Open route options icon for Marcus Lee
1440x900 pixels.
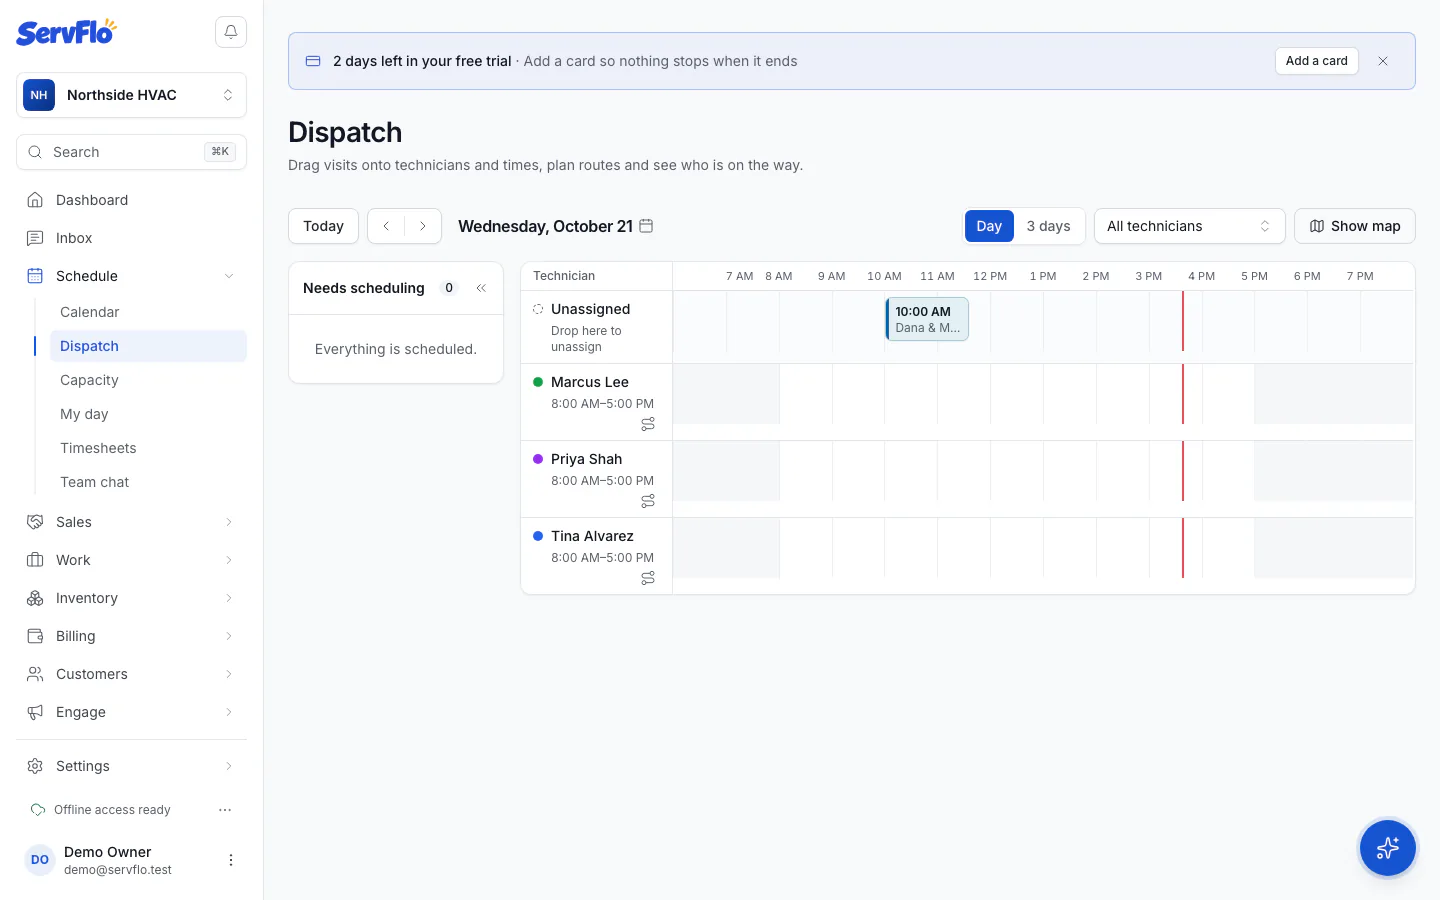tap(648, 424)
